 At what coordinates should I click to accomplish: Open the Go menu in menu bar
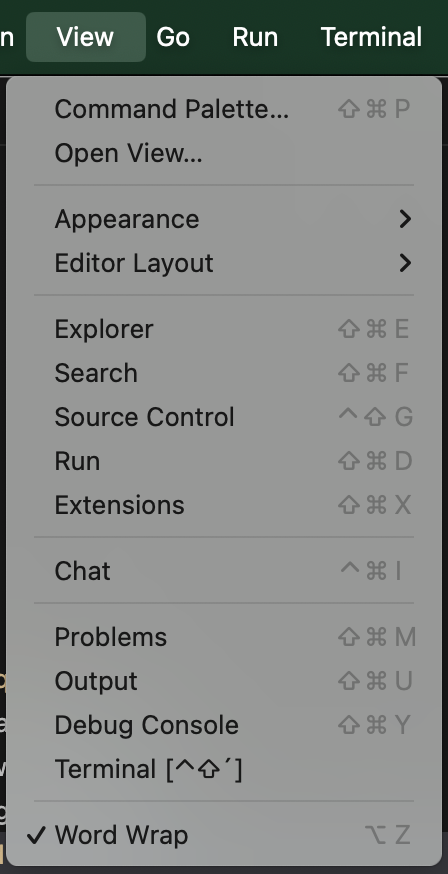tap(173, 37)
